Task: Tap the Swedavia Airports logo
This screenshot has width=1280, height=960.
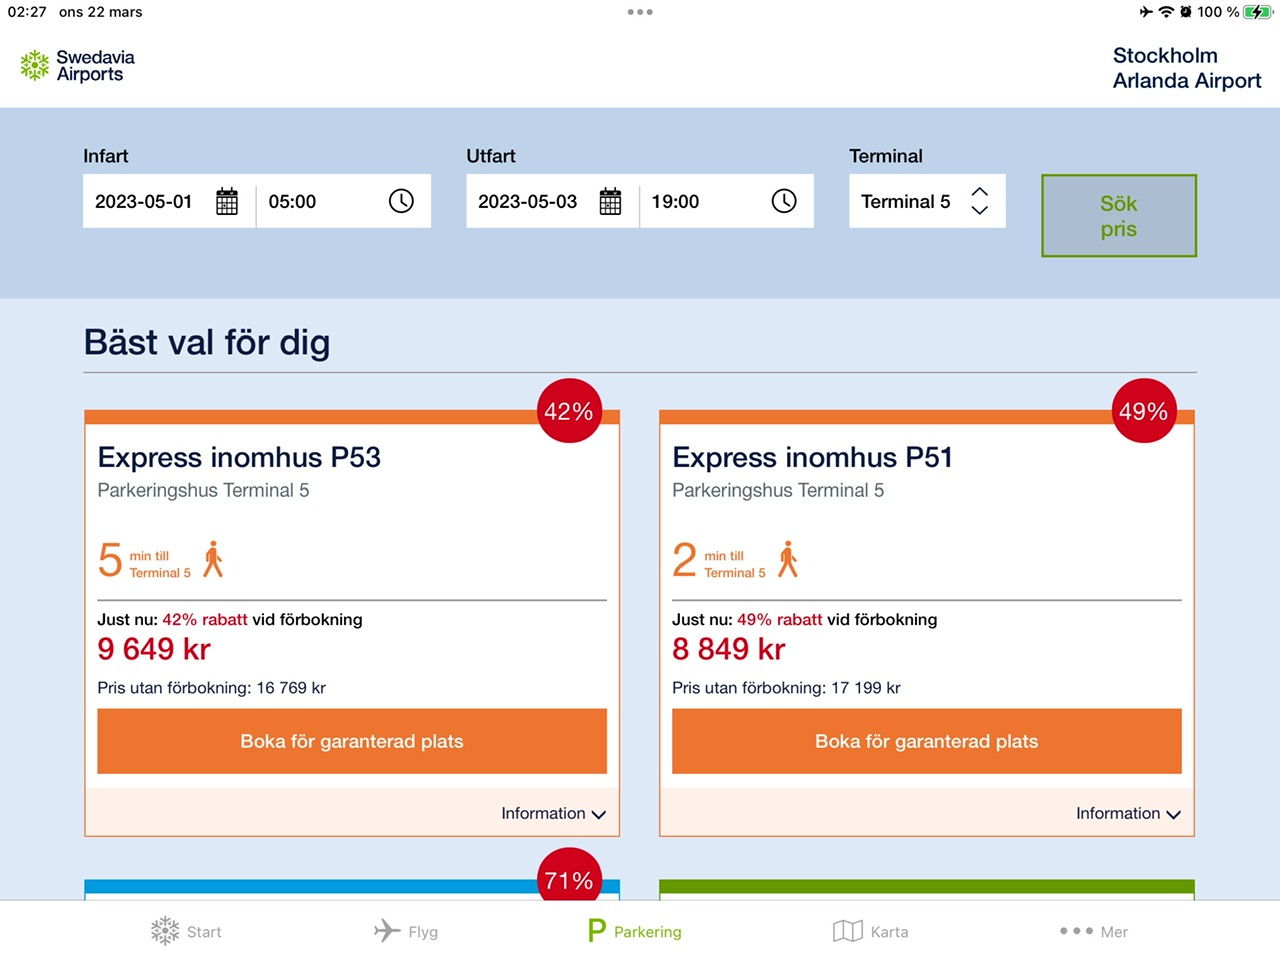Action: [77, 66]
